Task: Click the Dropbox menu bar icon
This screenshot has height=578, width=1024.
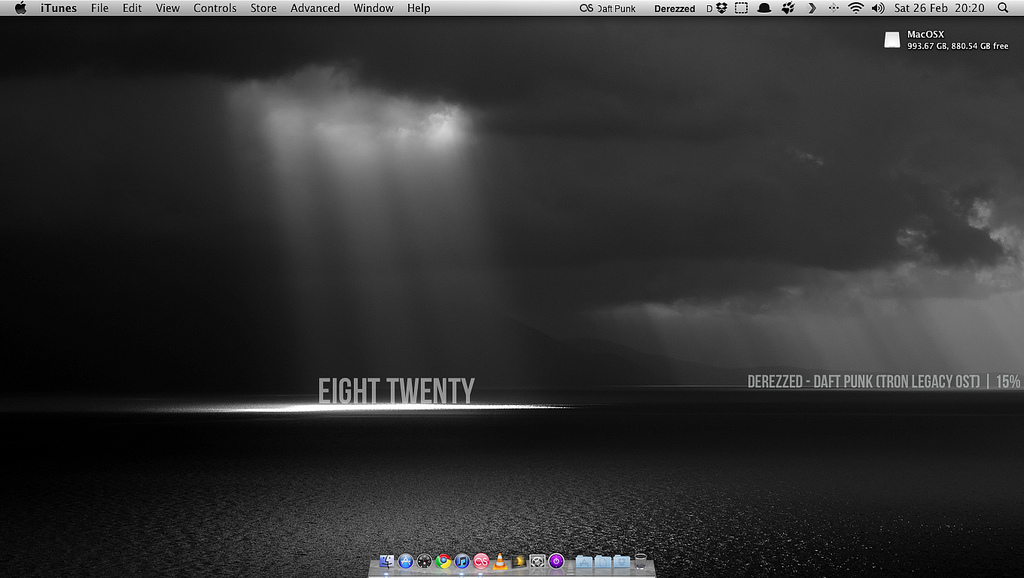Action: click(721, 8)
